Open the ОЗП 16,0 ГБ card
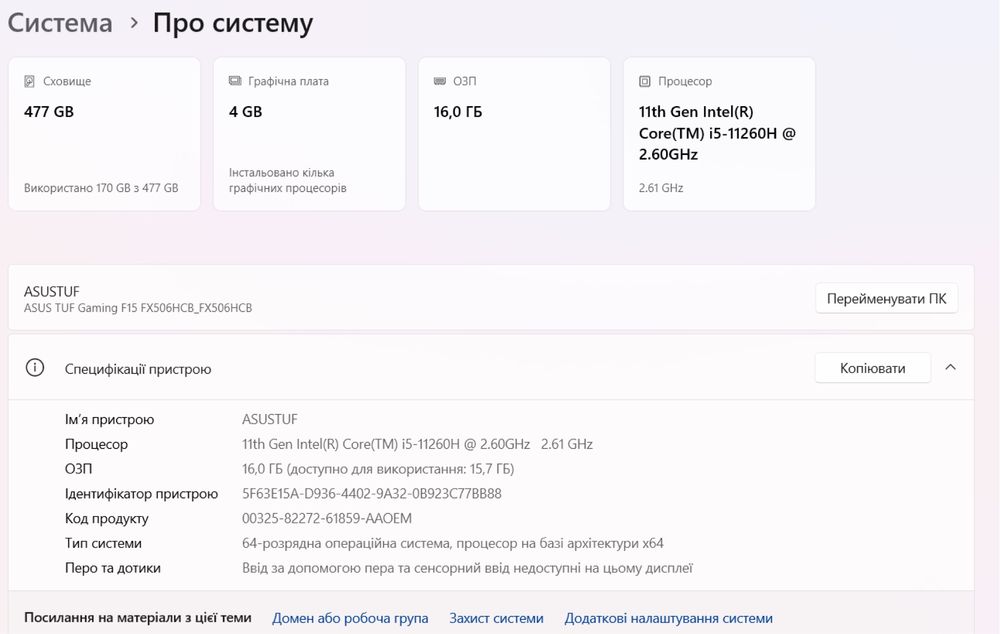The width and height of the screenshot is (1000, 634). point(515,134)
